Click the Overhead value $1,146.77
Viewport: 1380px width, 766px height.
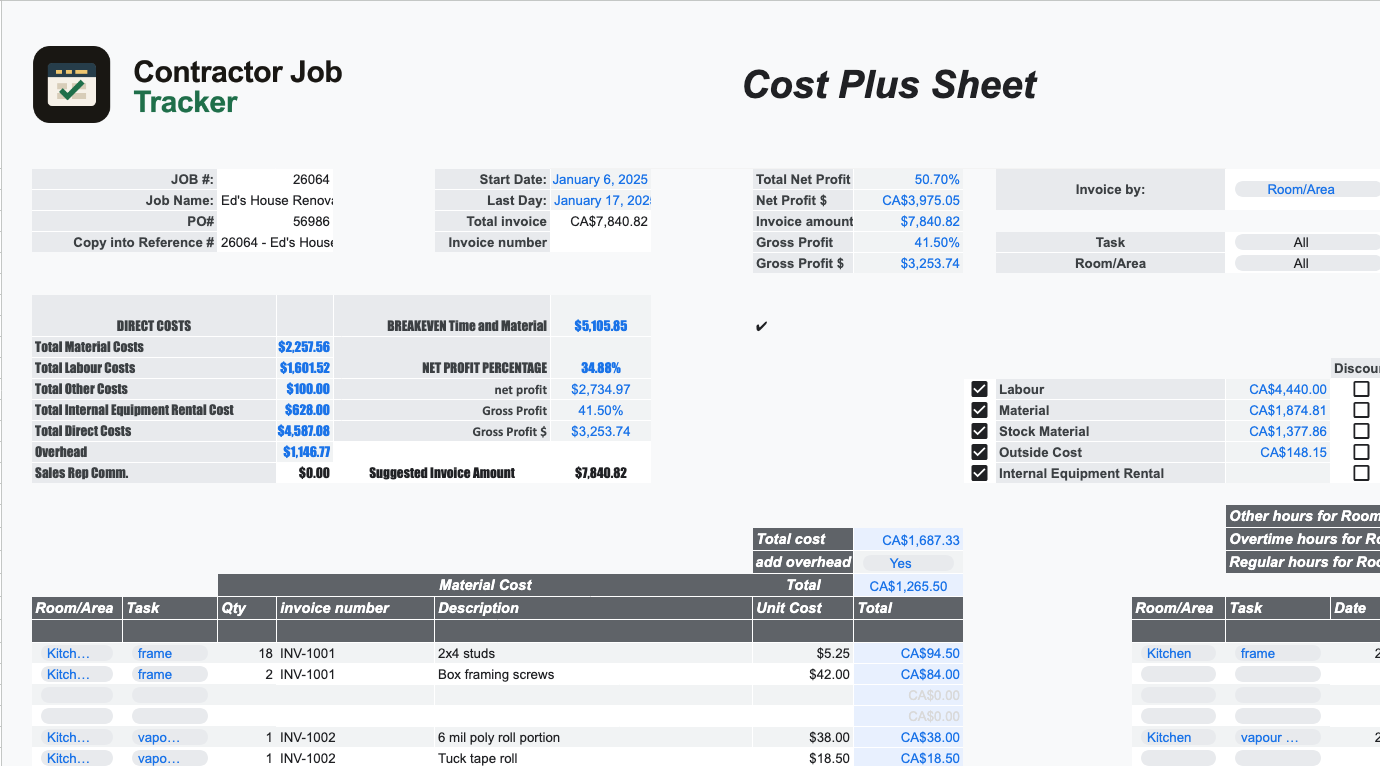point(304,452)
